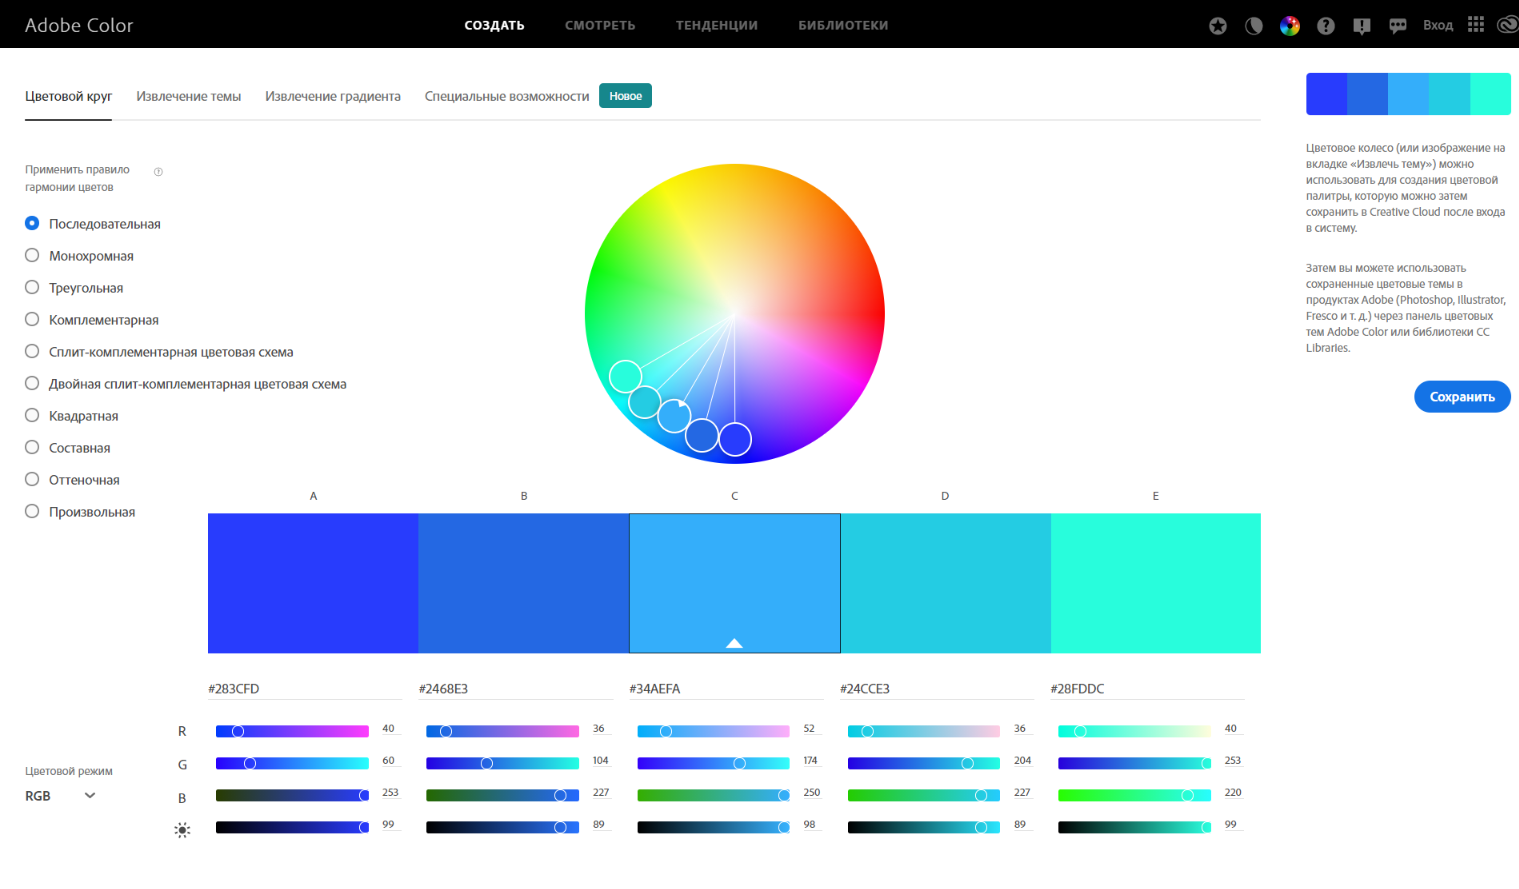Open the apps grid icon

pos(1476,25)
